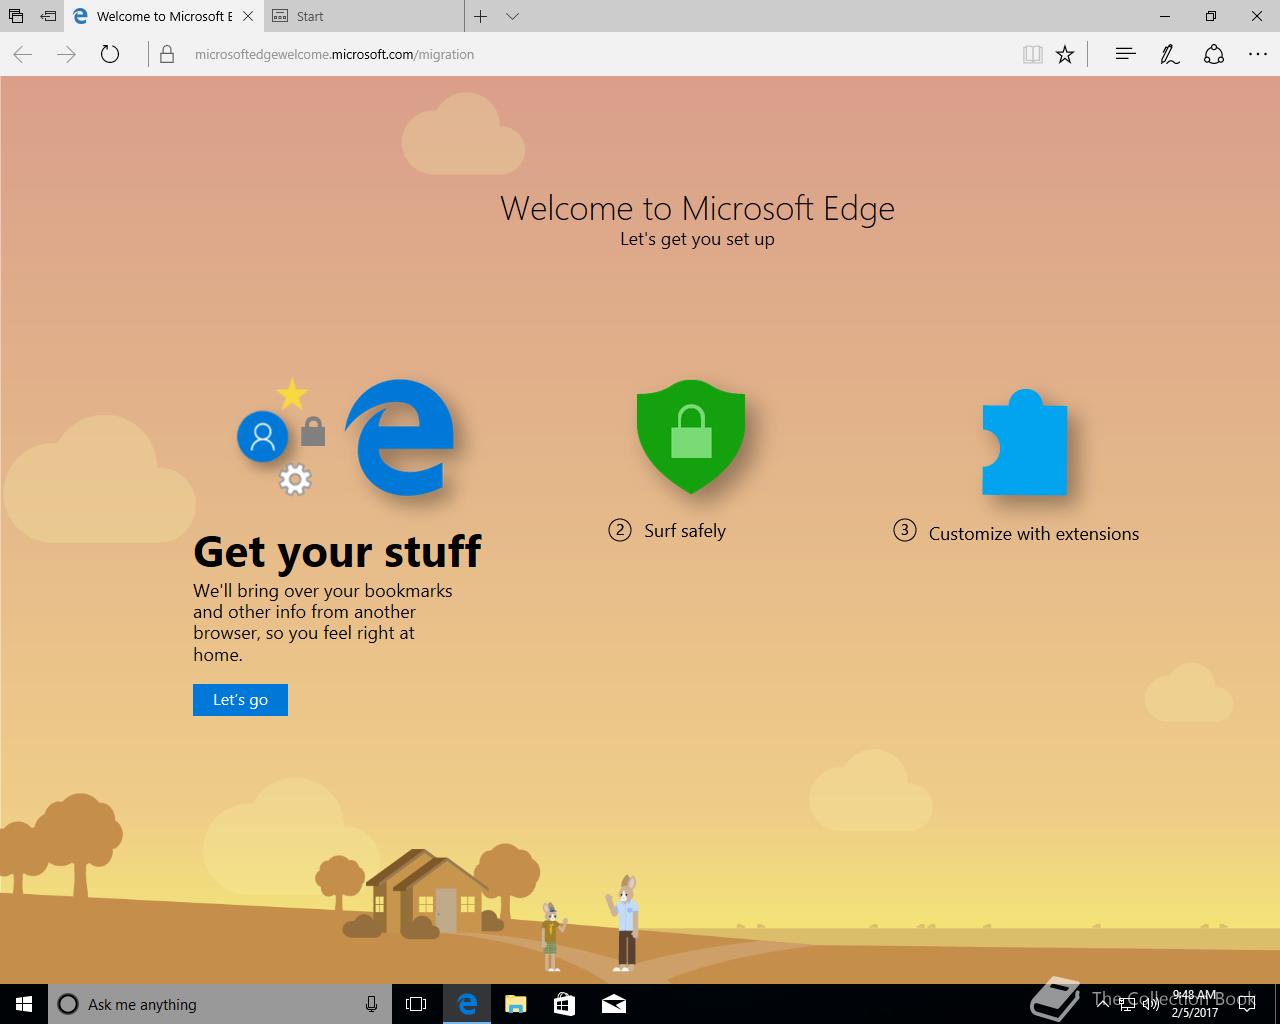Click the Get your stuff heading
This screenshot has width=1280, height=1024.
[337, 552]
